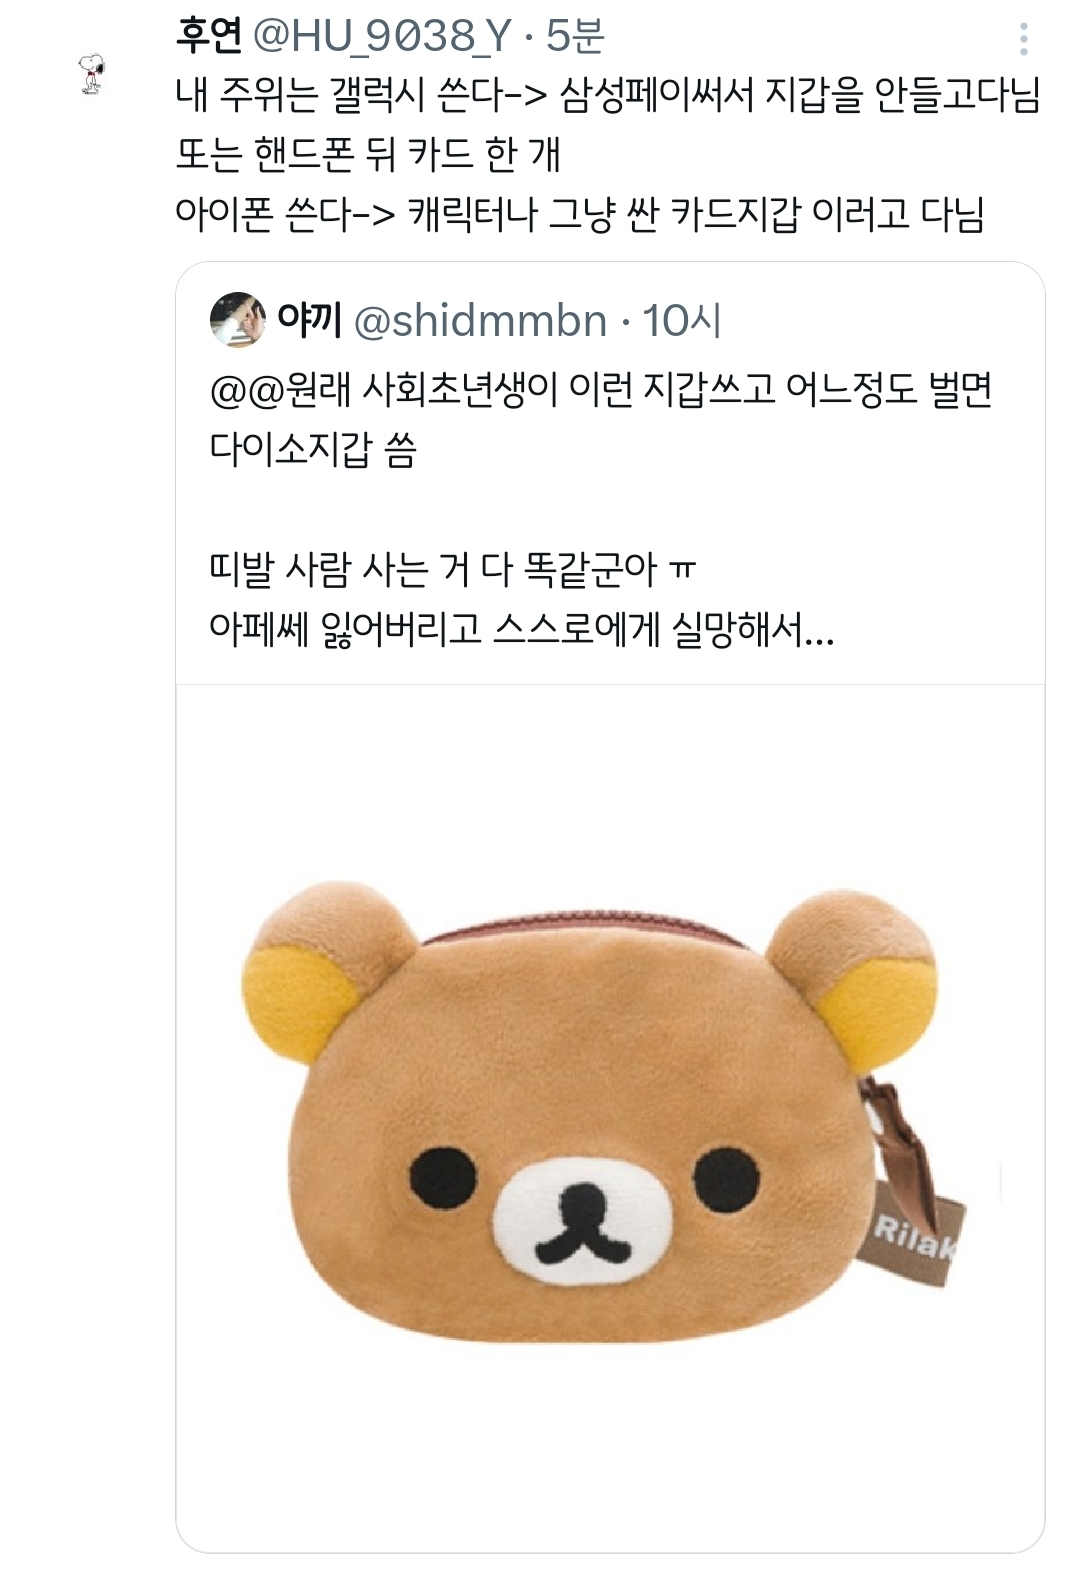
Task: Visit the @HU_9038_Y handle
Action: pyautogui.click(x=382, y=37)
